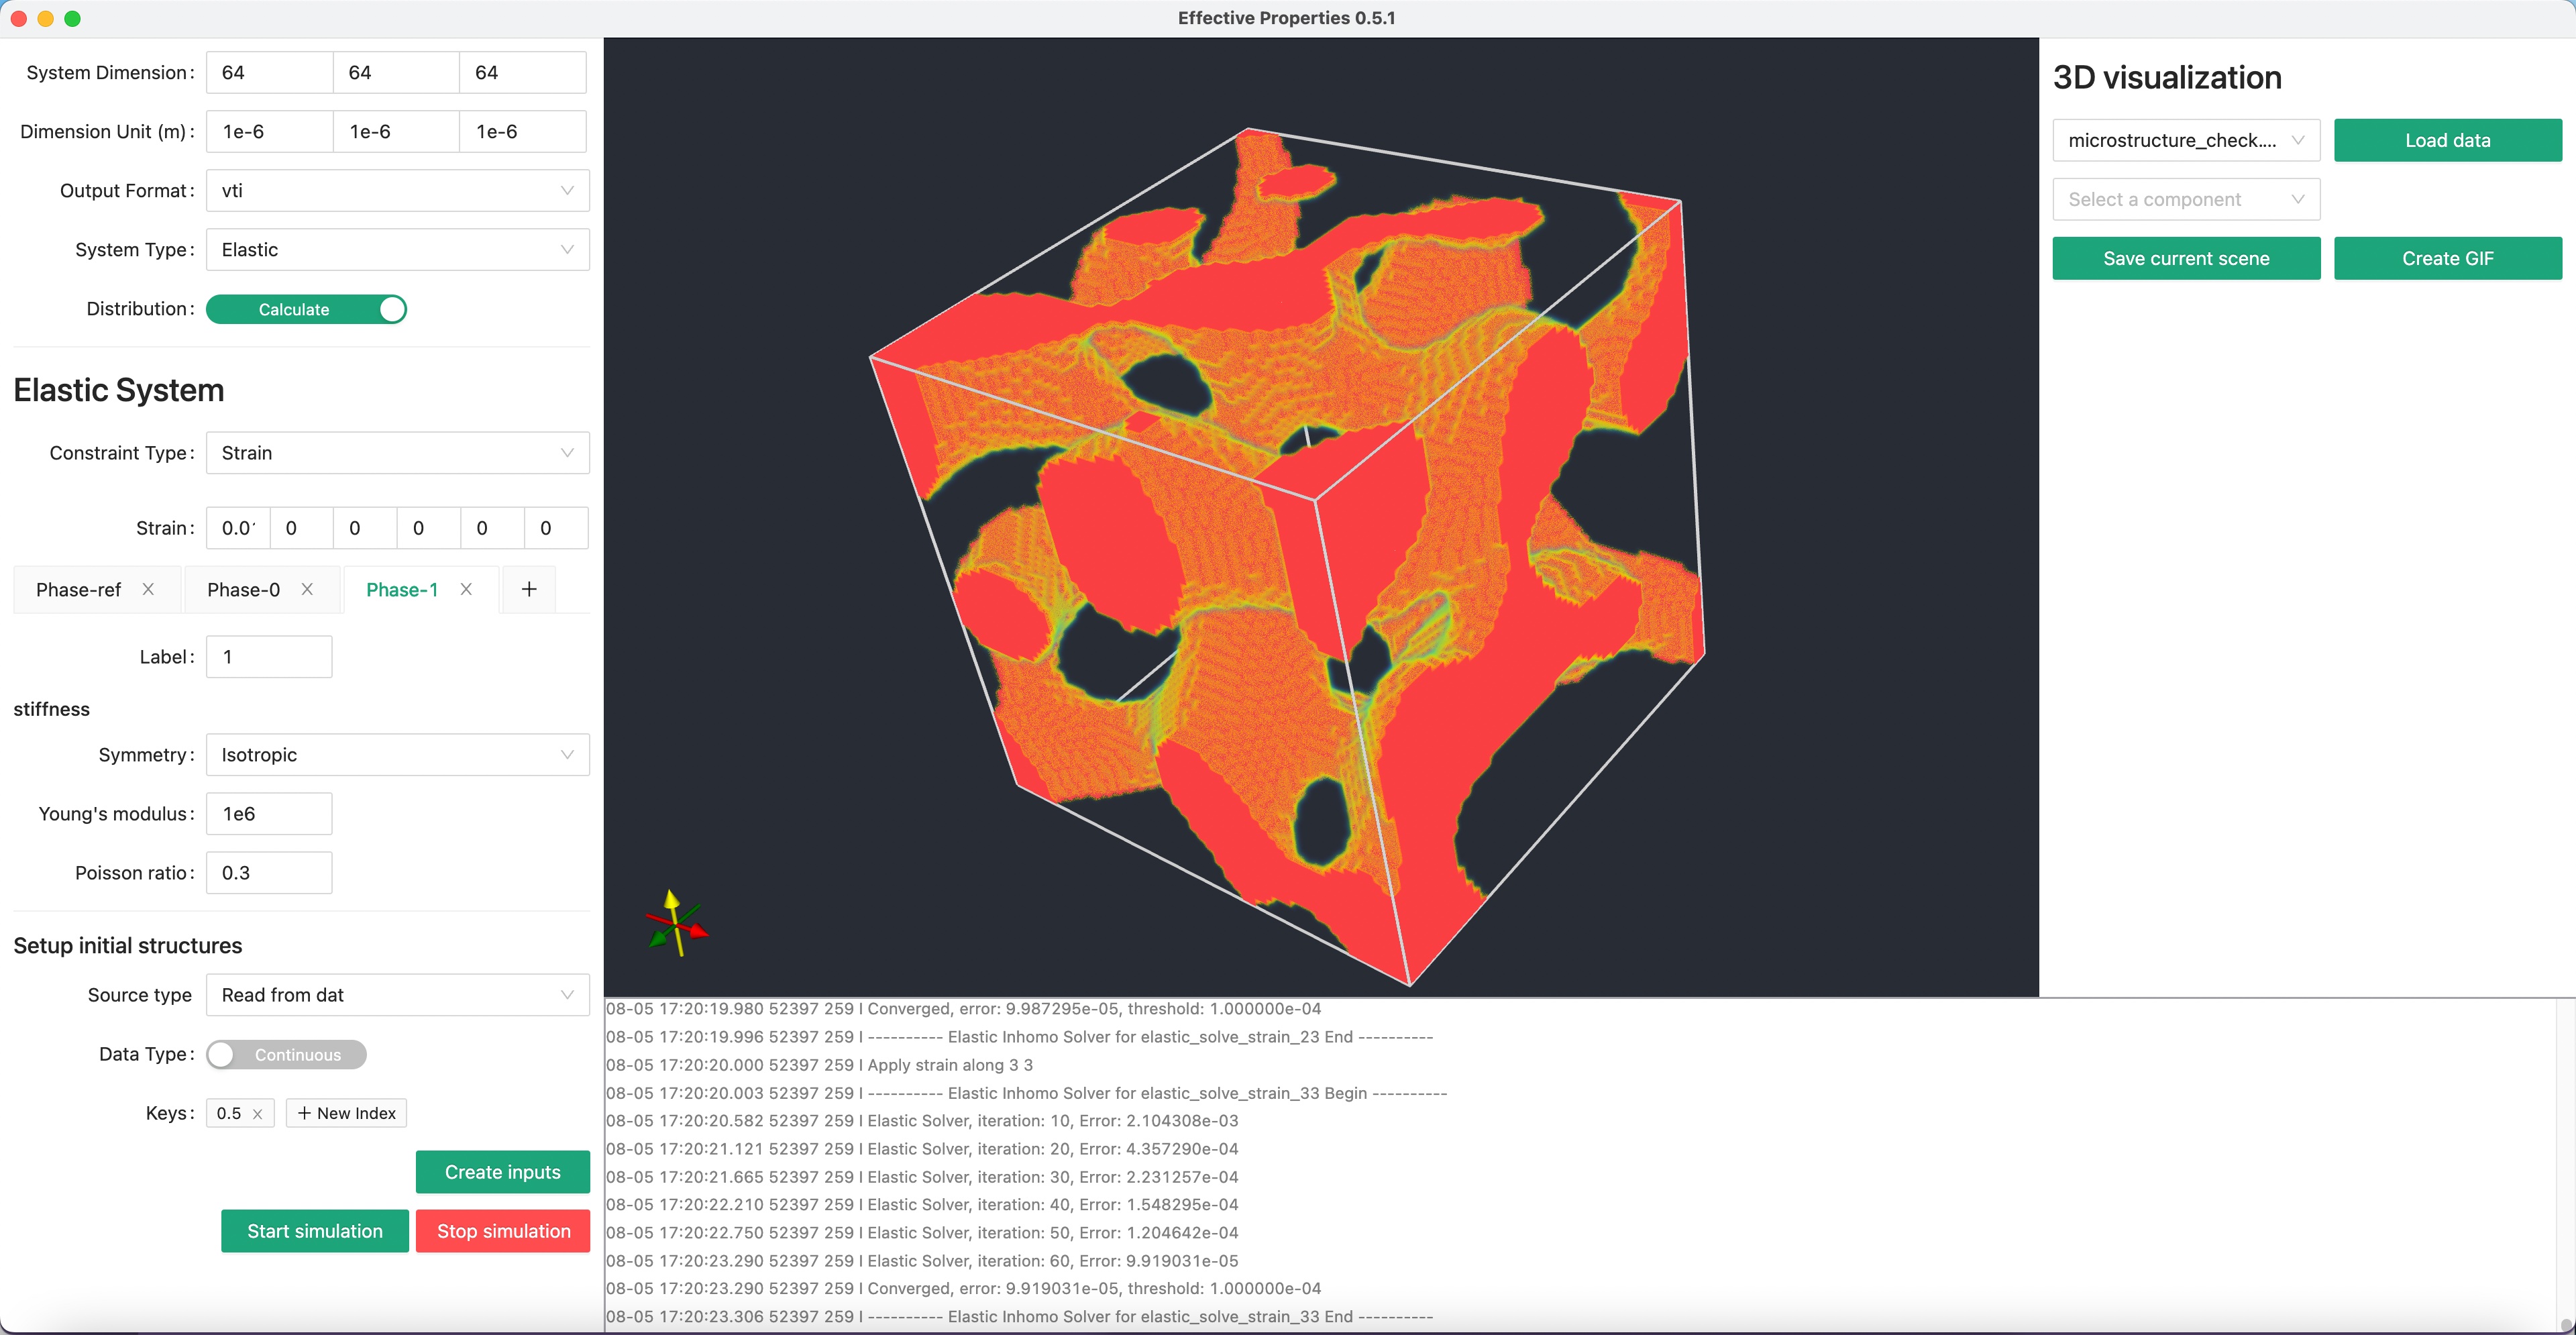Expand the Constraint Type Strain dropdown
The width and height of the screenshot is (2576, 1335).
tap(397, 452)
